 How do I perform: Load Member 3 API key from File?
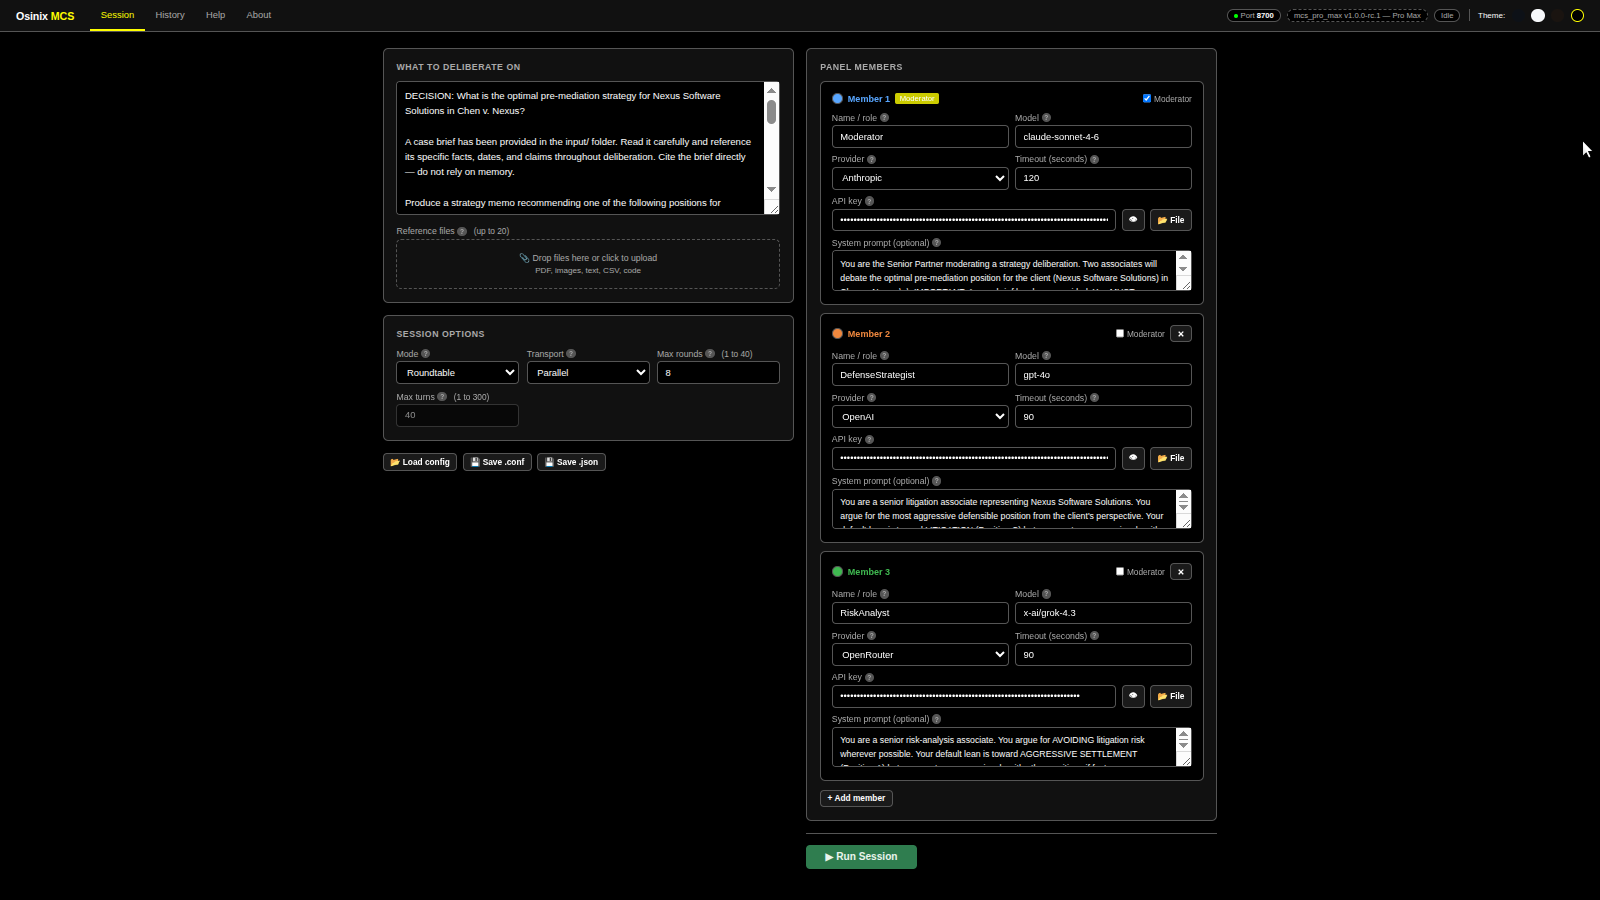pyautogui.click(x=1170, y=696)
